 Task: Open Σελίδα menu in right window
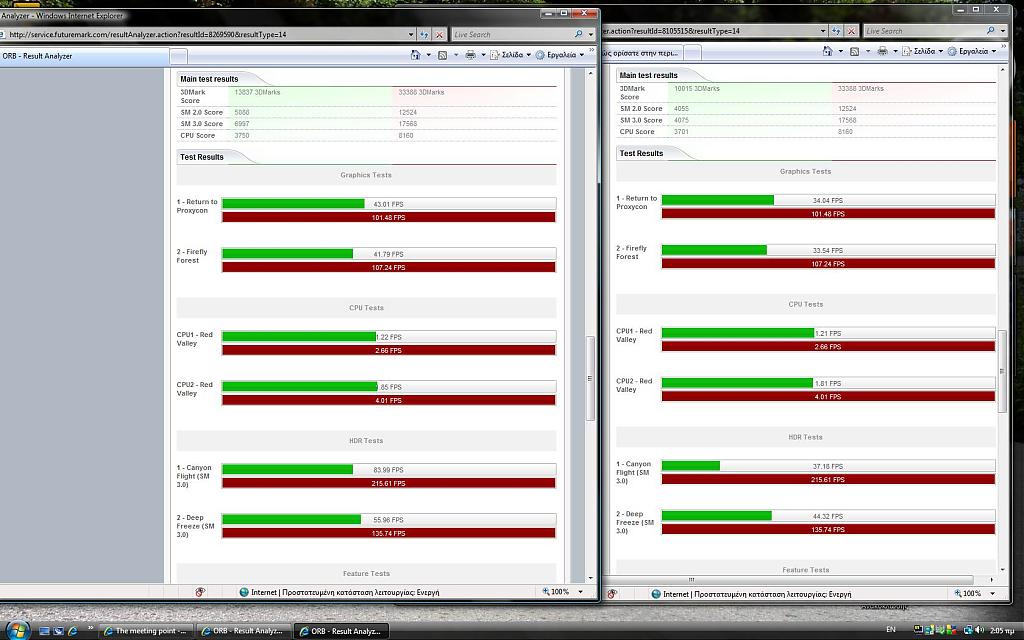pyautogui.click(x=923, y=51)
